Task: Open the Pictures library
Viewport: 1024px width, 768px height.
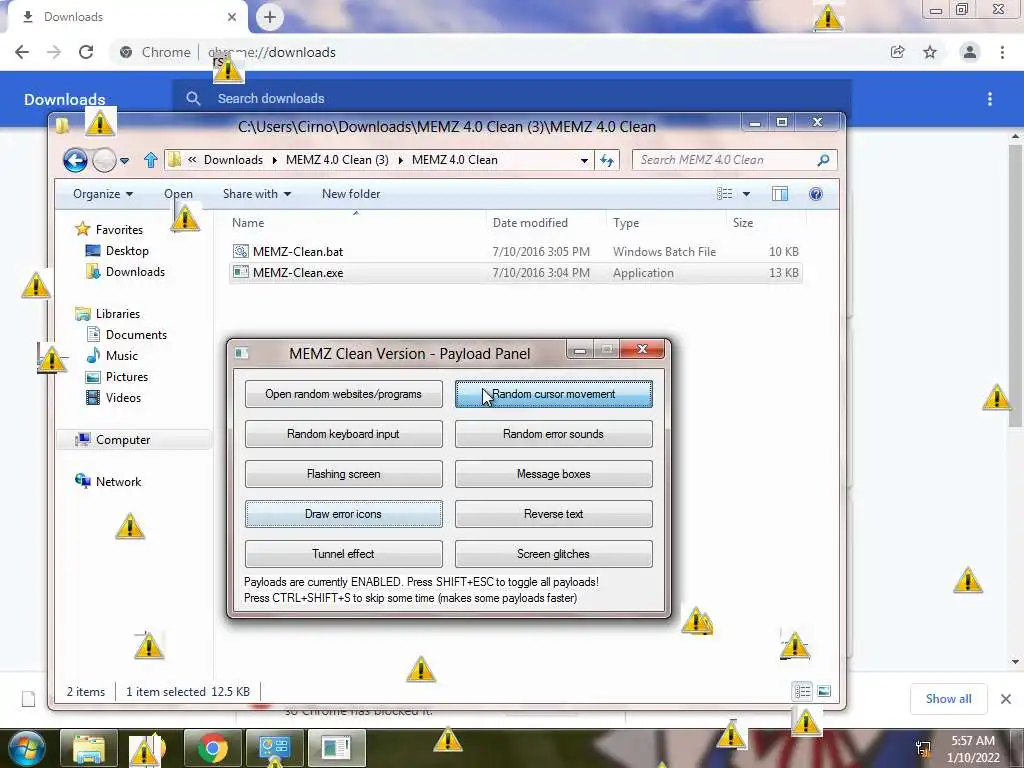Action: point(127,376)
